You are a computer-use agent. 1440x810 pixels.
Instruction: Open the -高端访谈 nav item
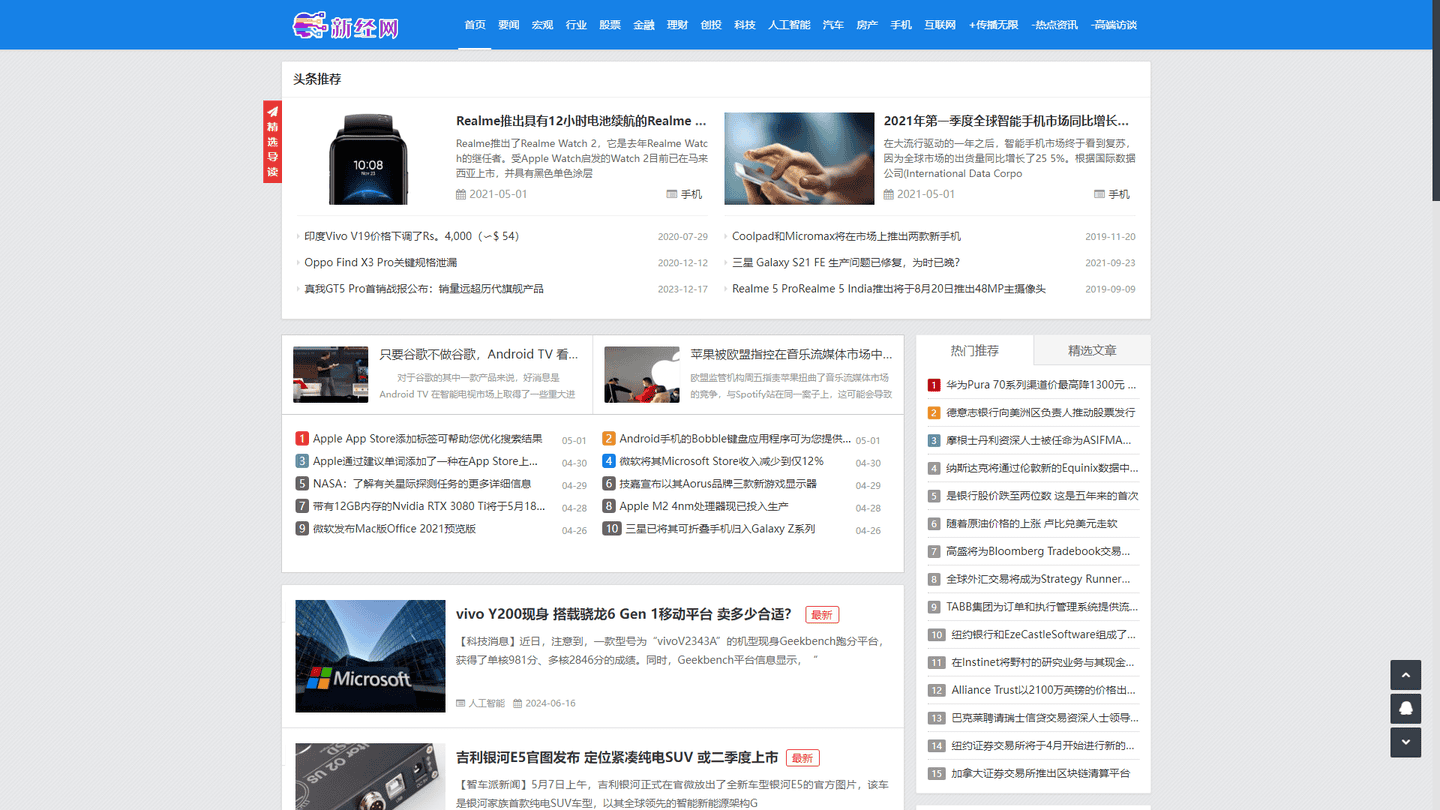tap(1114, 25)
